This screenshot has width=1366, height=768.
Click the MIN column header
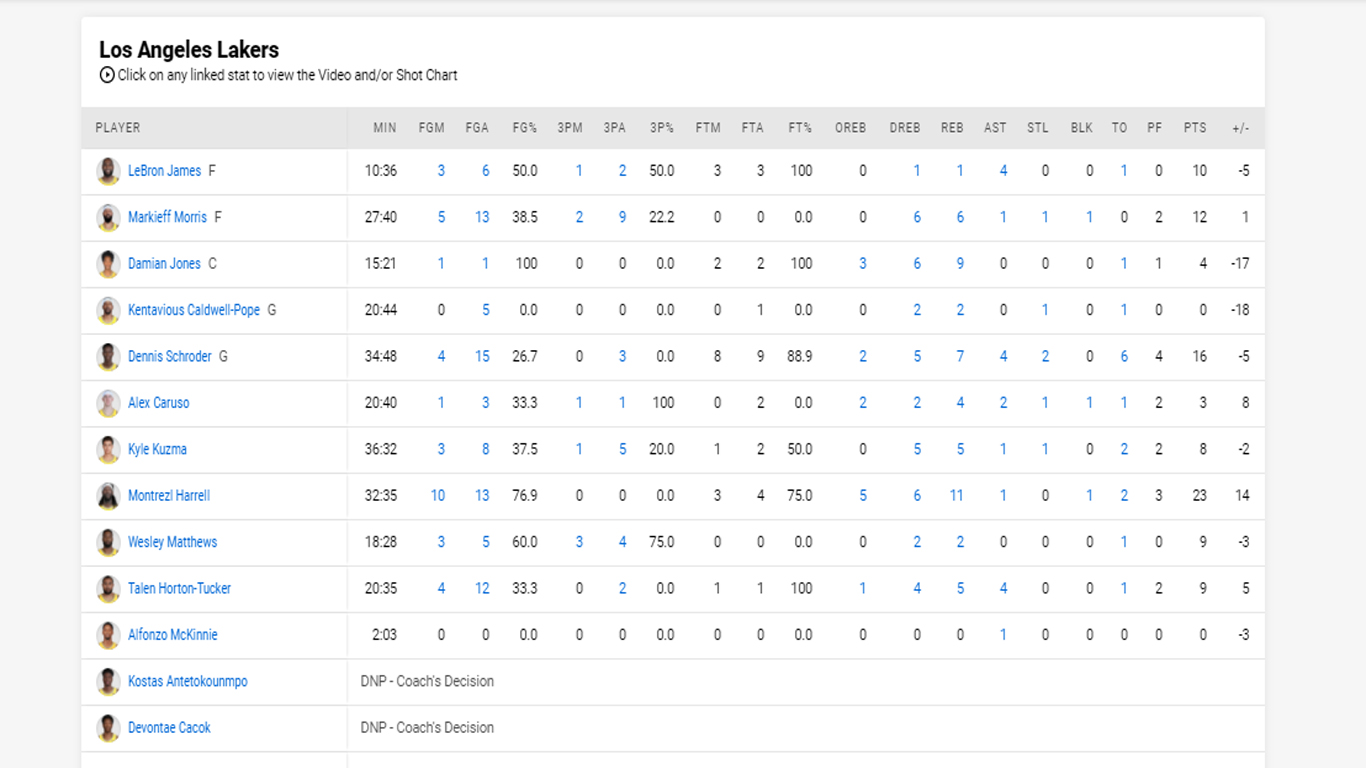pyautogui.click(x=385, y=128)
